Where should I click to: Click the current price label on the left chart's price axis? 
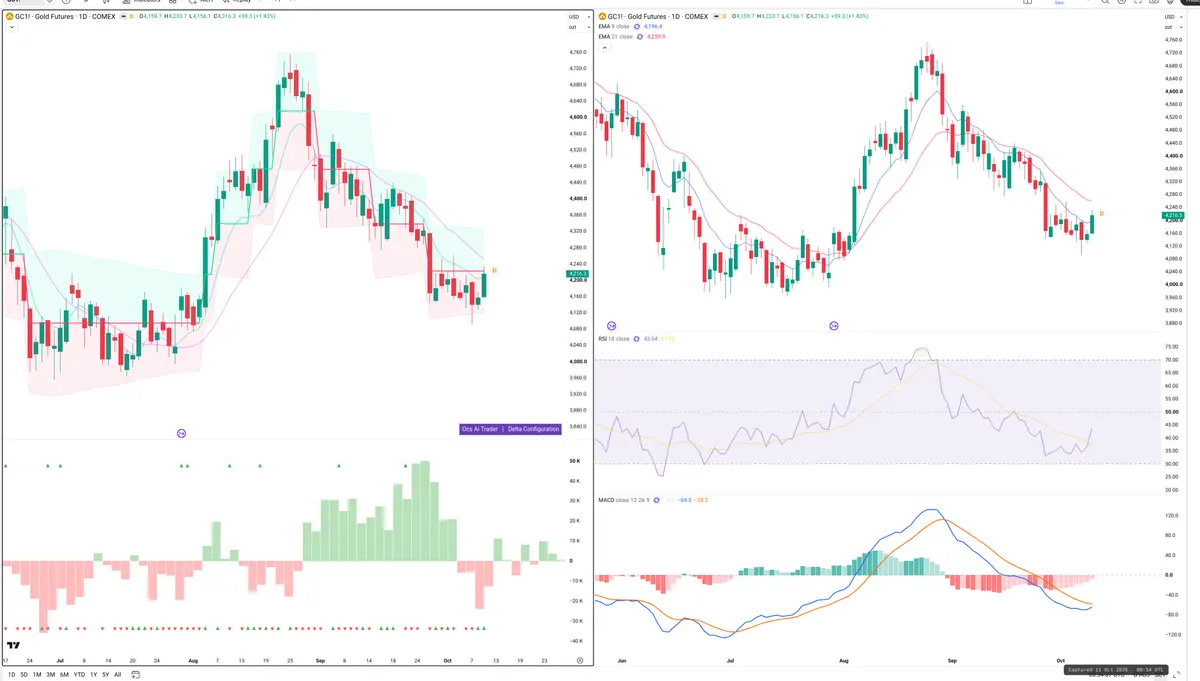click(577, 274)
